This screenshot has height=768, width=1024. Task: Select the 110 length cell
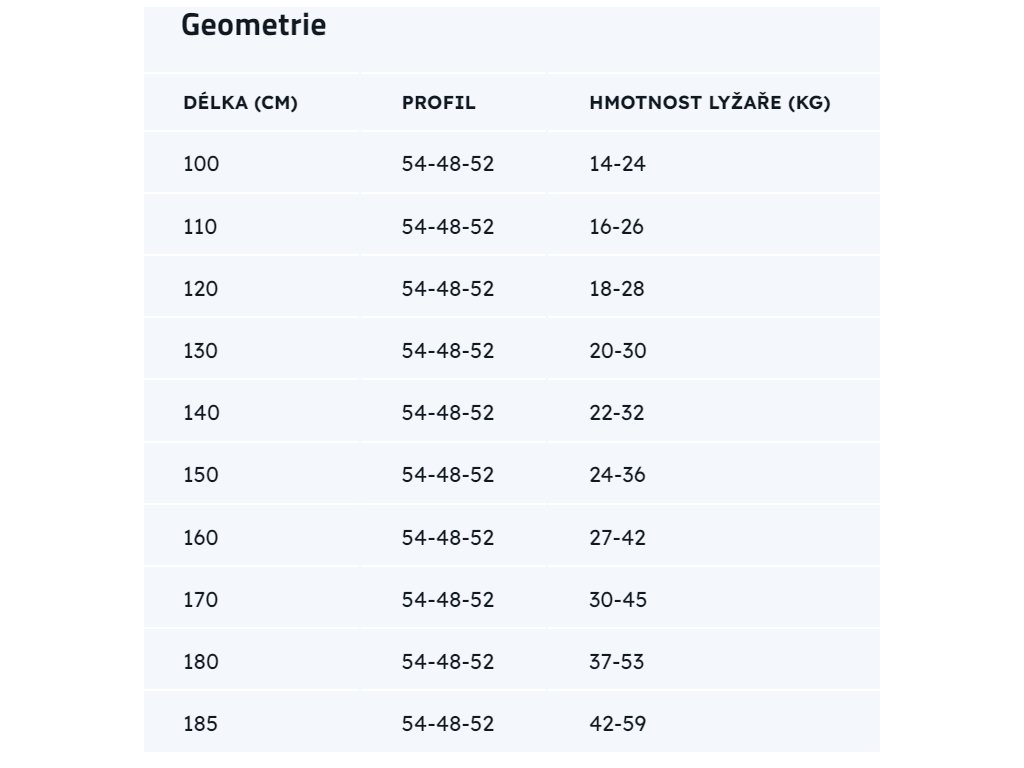pyautogui.click(x=200, y=227)
